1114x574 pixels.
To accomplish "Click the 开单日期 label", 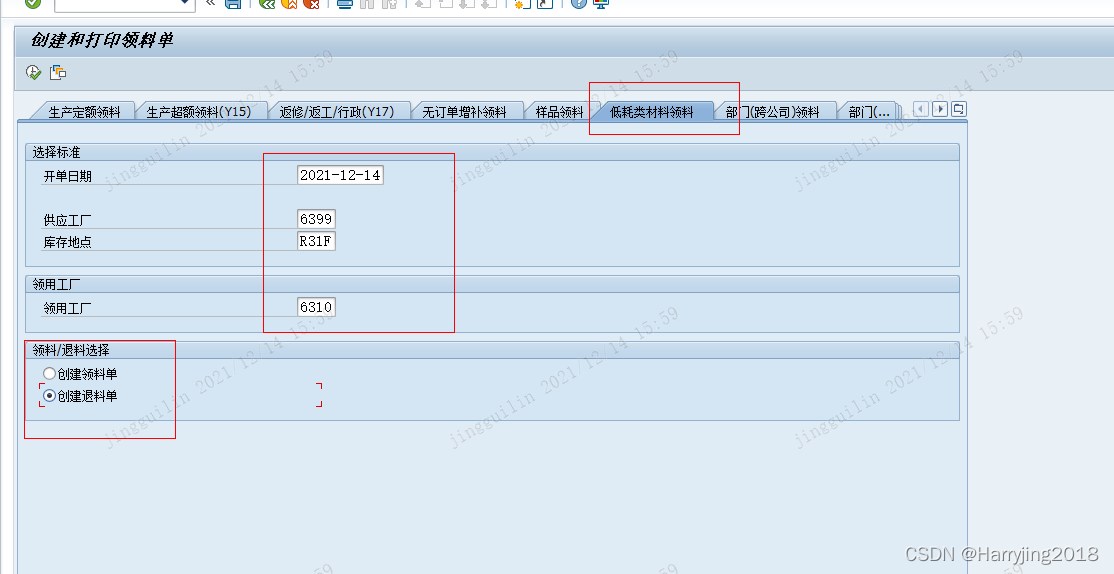I will (67, 176).
